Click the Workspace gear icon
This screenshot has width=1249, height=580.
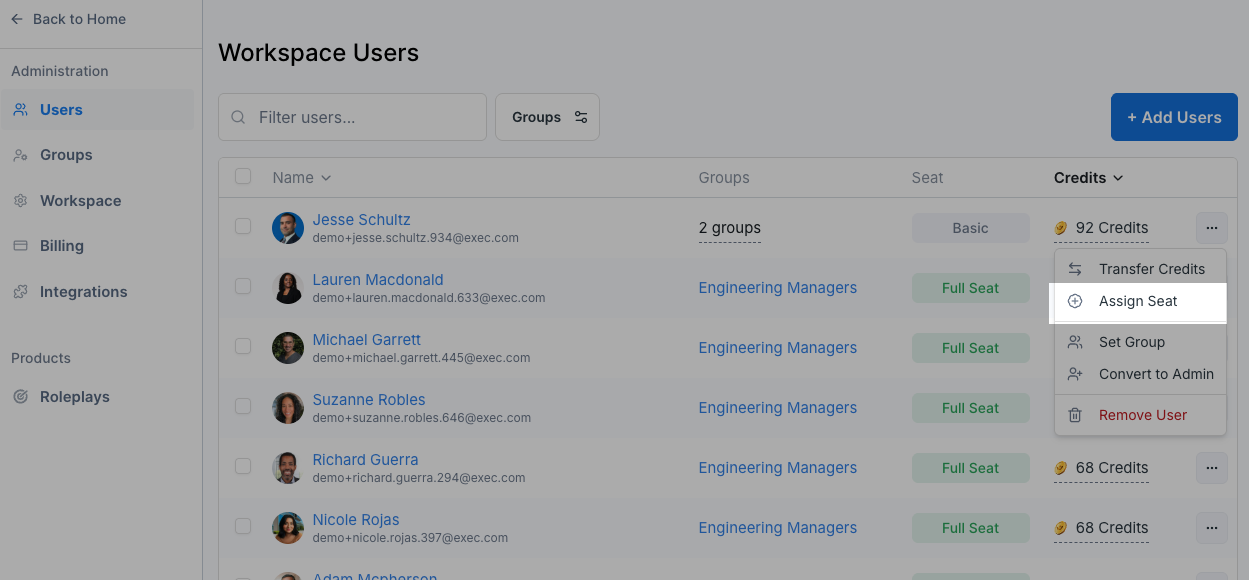point(20,201)
